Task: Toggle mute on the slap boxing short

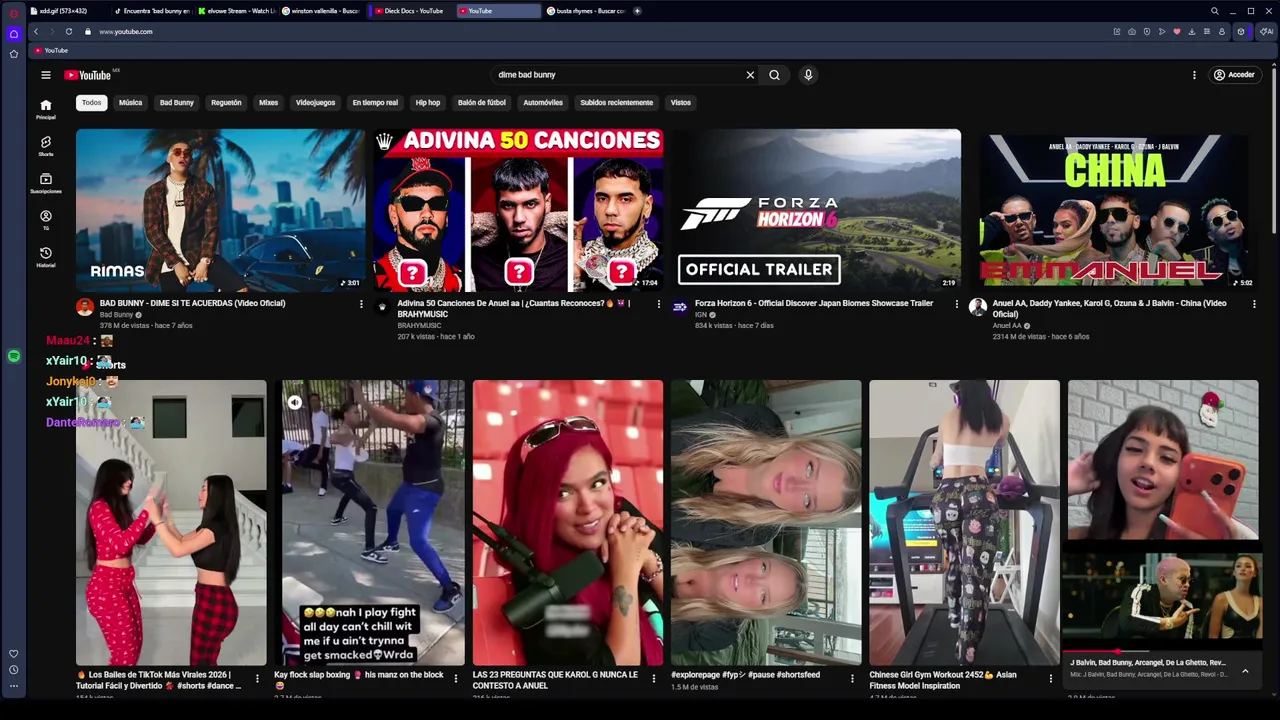Action: (x=294, y=402)
